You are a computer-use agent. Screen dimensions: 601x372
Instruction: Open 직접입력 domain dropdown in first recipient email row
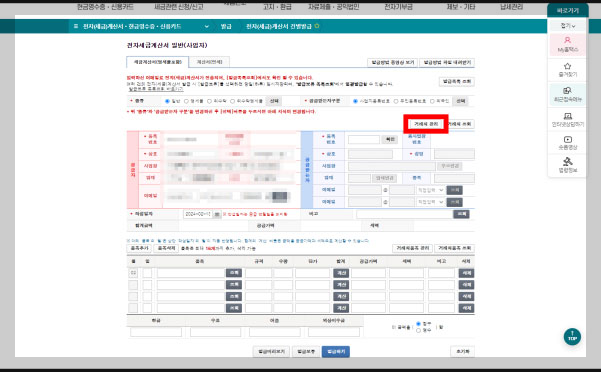point(430,190)
